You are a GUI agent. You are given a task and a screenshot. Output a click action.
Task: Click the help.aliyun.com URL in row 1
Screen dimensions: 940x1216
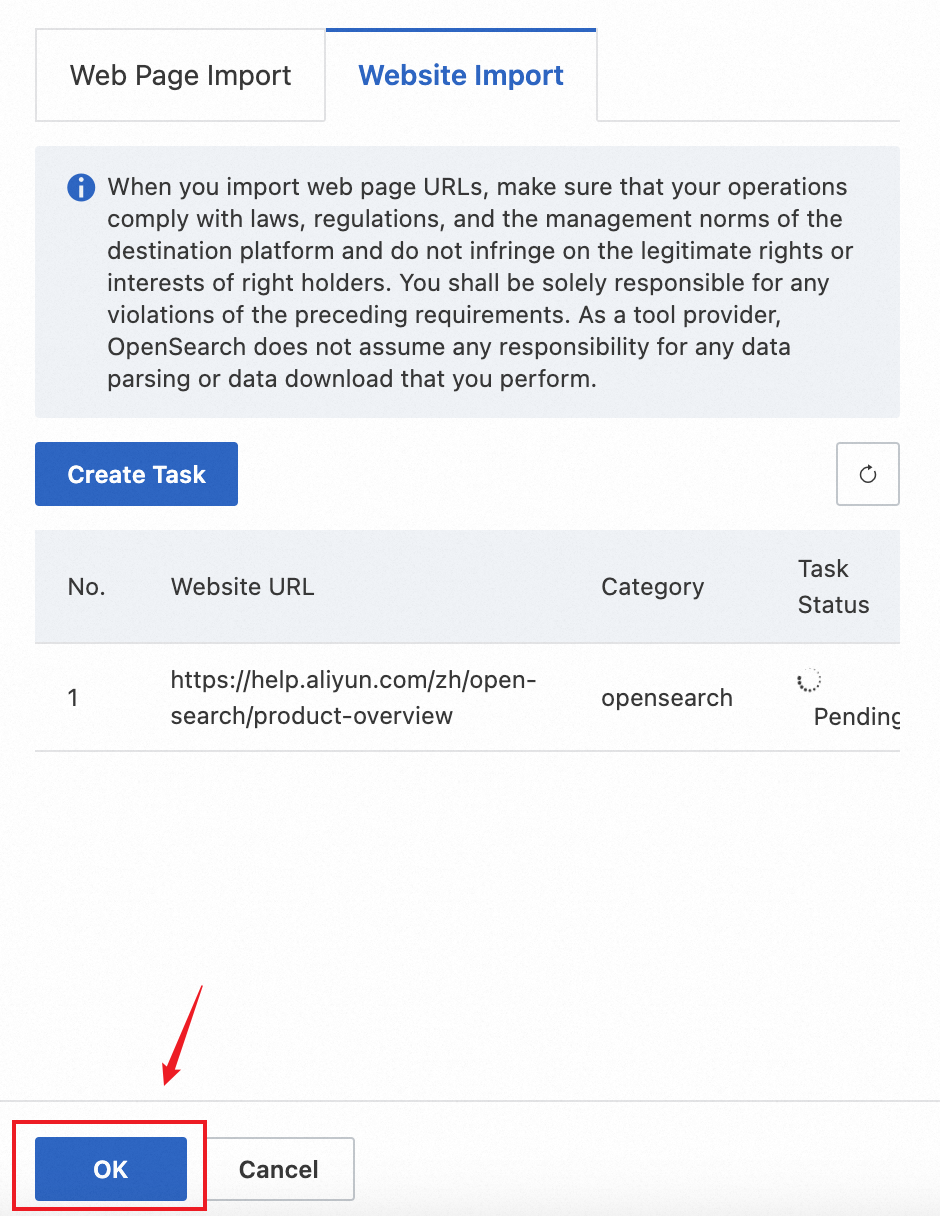tap(354, 698)
